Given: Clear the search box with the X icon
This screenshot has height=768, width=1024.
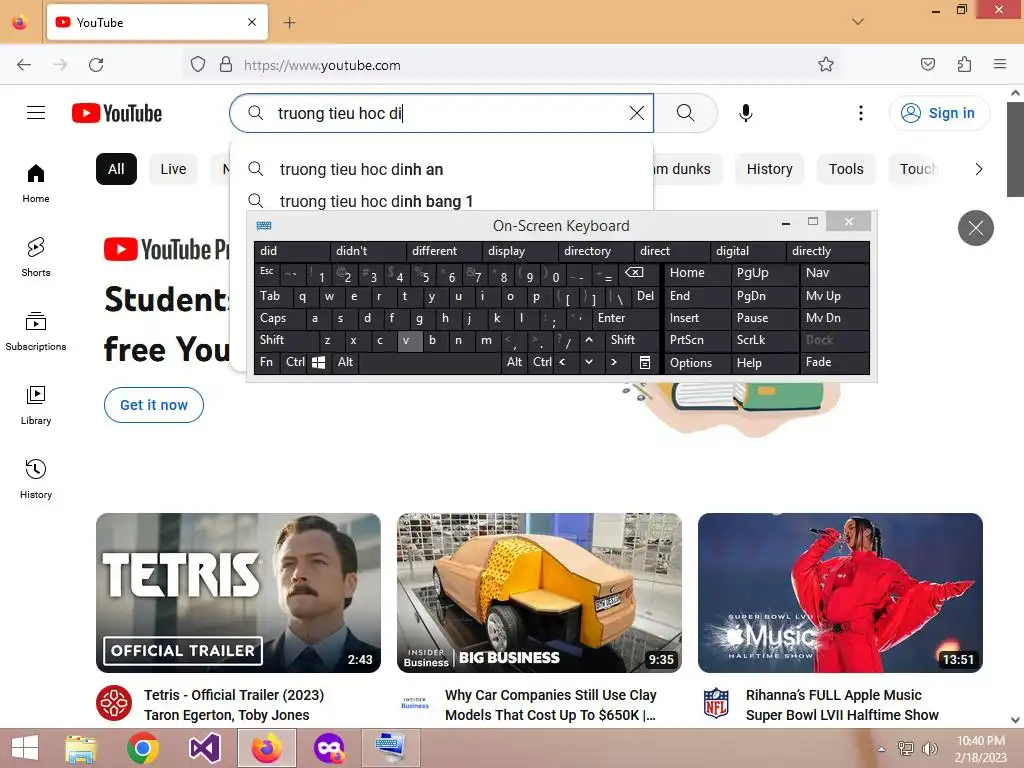Looking at the screenshot, I should coord(637,113).
